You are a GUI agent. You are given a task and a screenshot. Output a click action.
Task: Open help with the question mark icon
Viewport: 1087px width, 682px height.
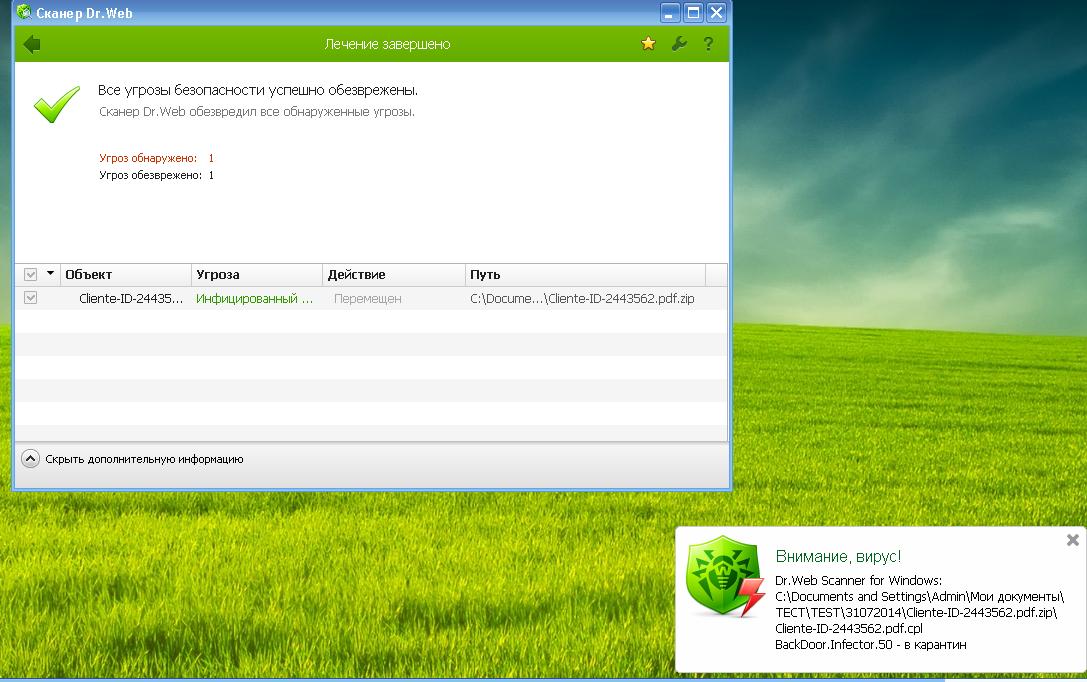pos(708,44)
